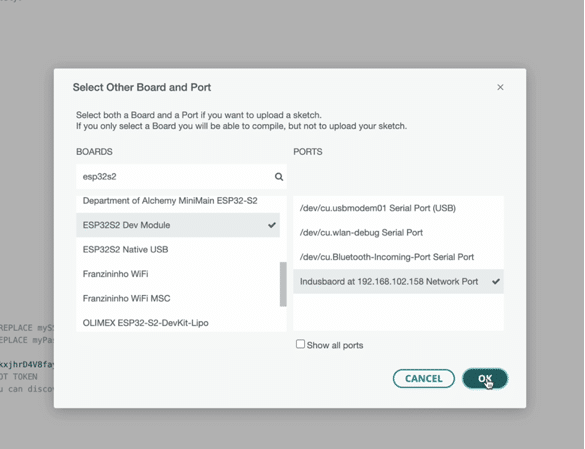Close the Select Other Board and Port dialog

(500, 87)
